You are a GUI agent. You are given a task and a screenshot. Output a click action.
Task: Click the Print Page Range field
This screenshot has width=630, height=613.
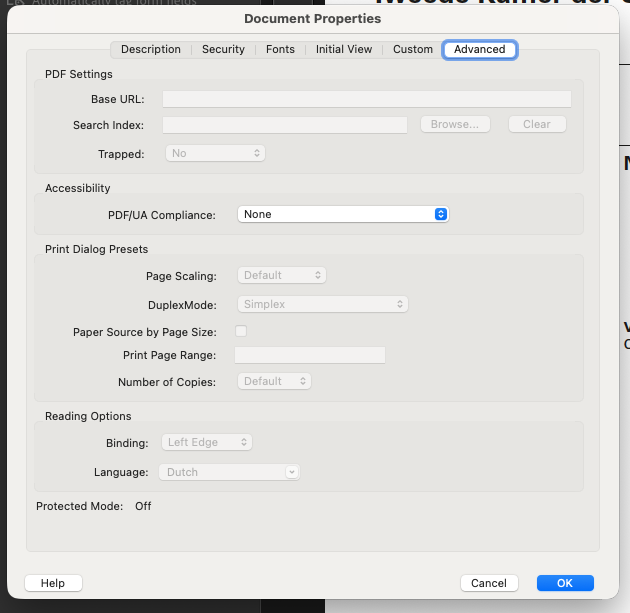point(310,356)
